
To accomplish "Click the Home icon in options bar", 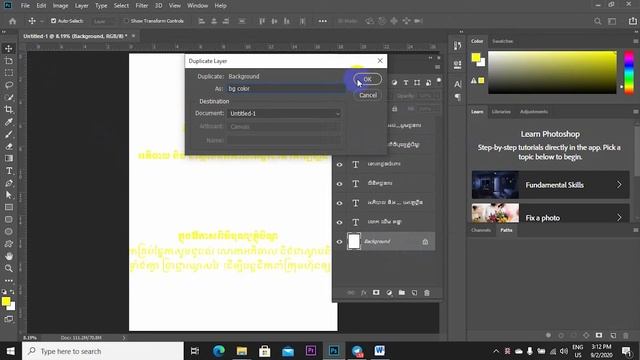I will pyautogui.click(x=13, y=21).
